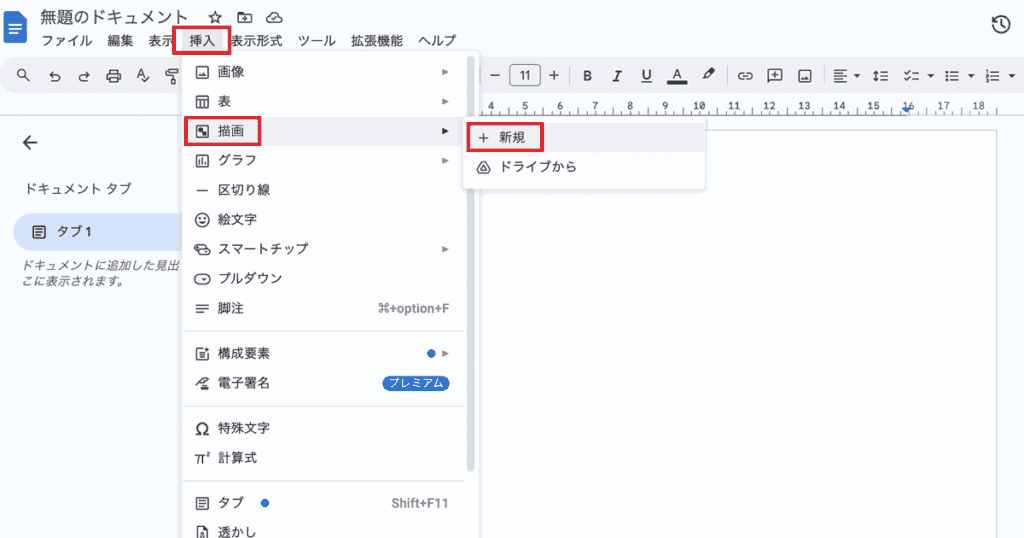
Task: Click the font size field showing 11
Action: tap(525, 75)
